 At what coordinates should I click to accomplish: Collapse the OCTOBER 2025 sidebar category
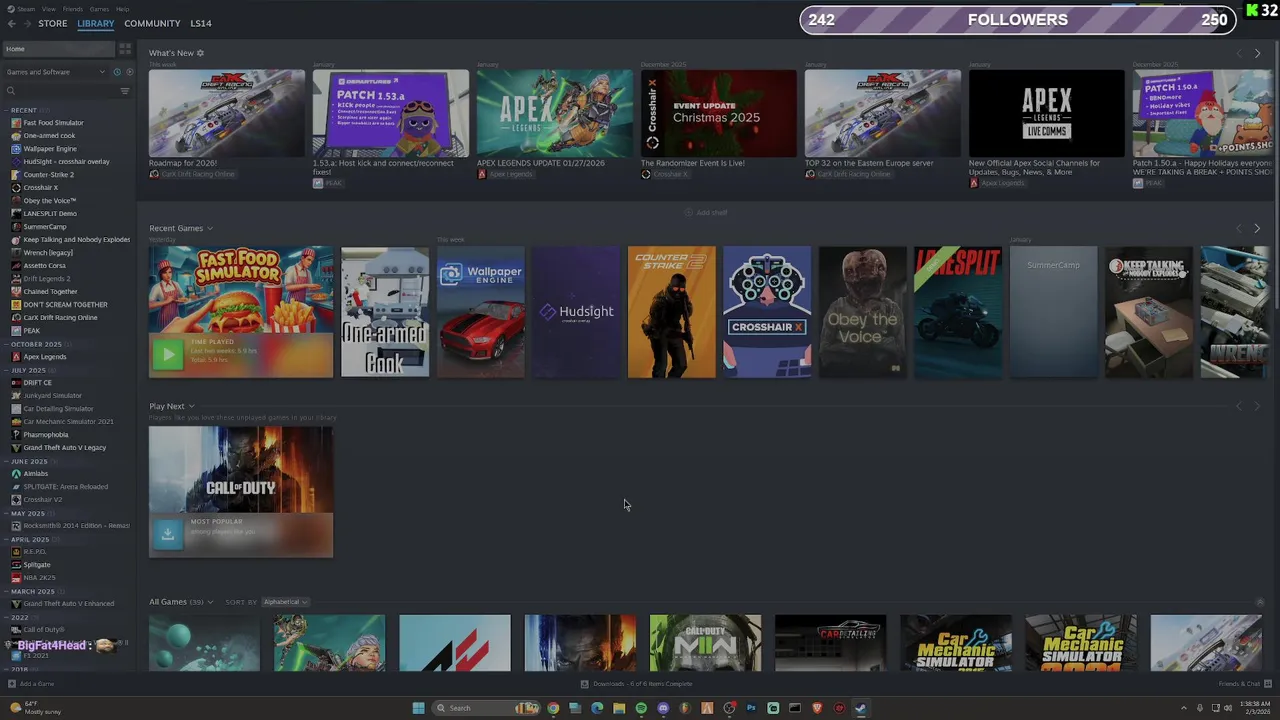(6, 344)
